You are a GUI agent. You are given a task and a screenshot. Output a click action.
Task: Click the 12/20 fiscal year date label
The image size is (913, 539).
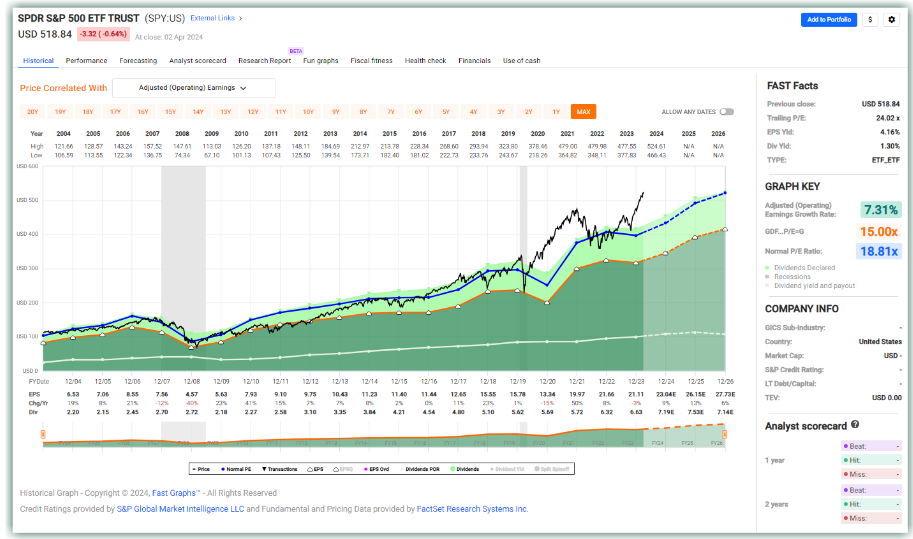click(x=547, y=382)
